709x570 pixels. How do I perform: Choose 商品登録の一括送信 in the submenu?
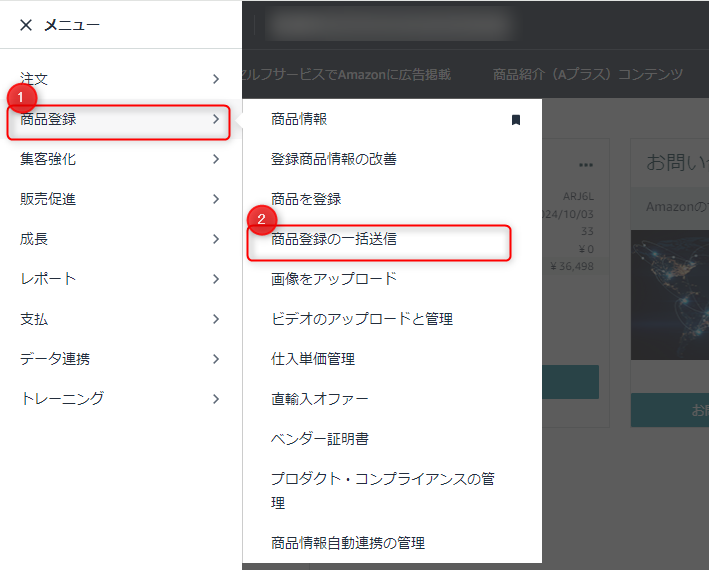(334, 239)
